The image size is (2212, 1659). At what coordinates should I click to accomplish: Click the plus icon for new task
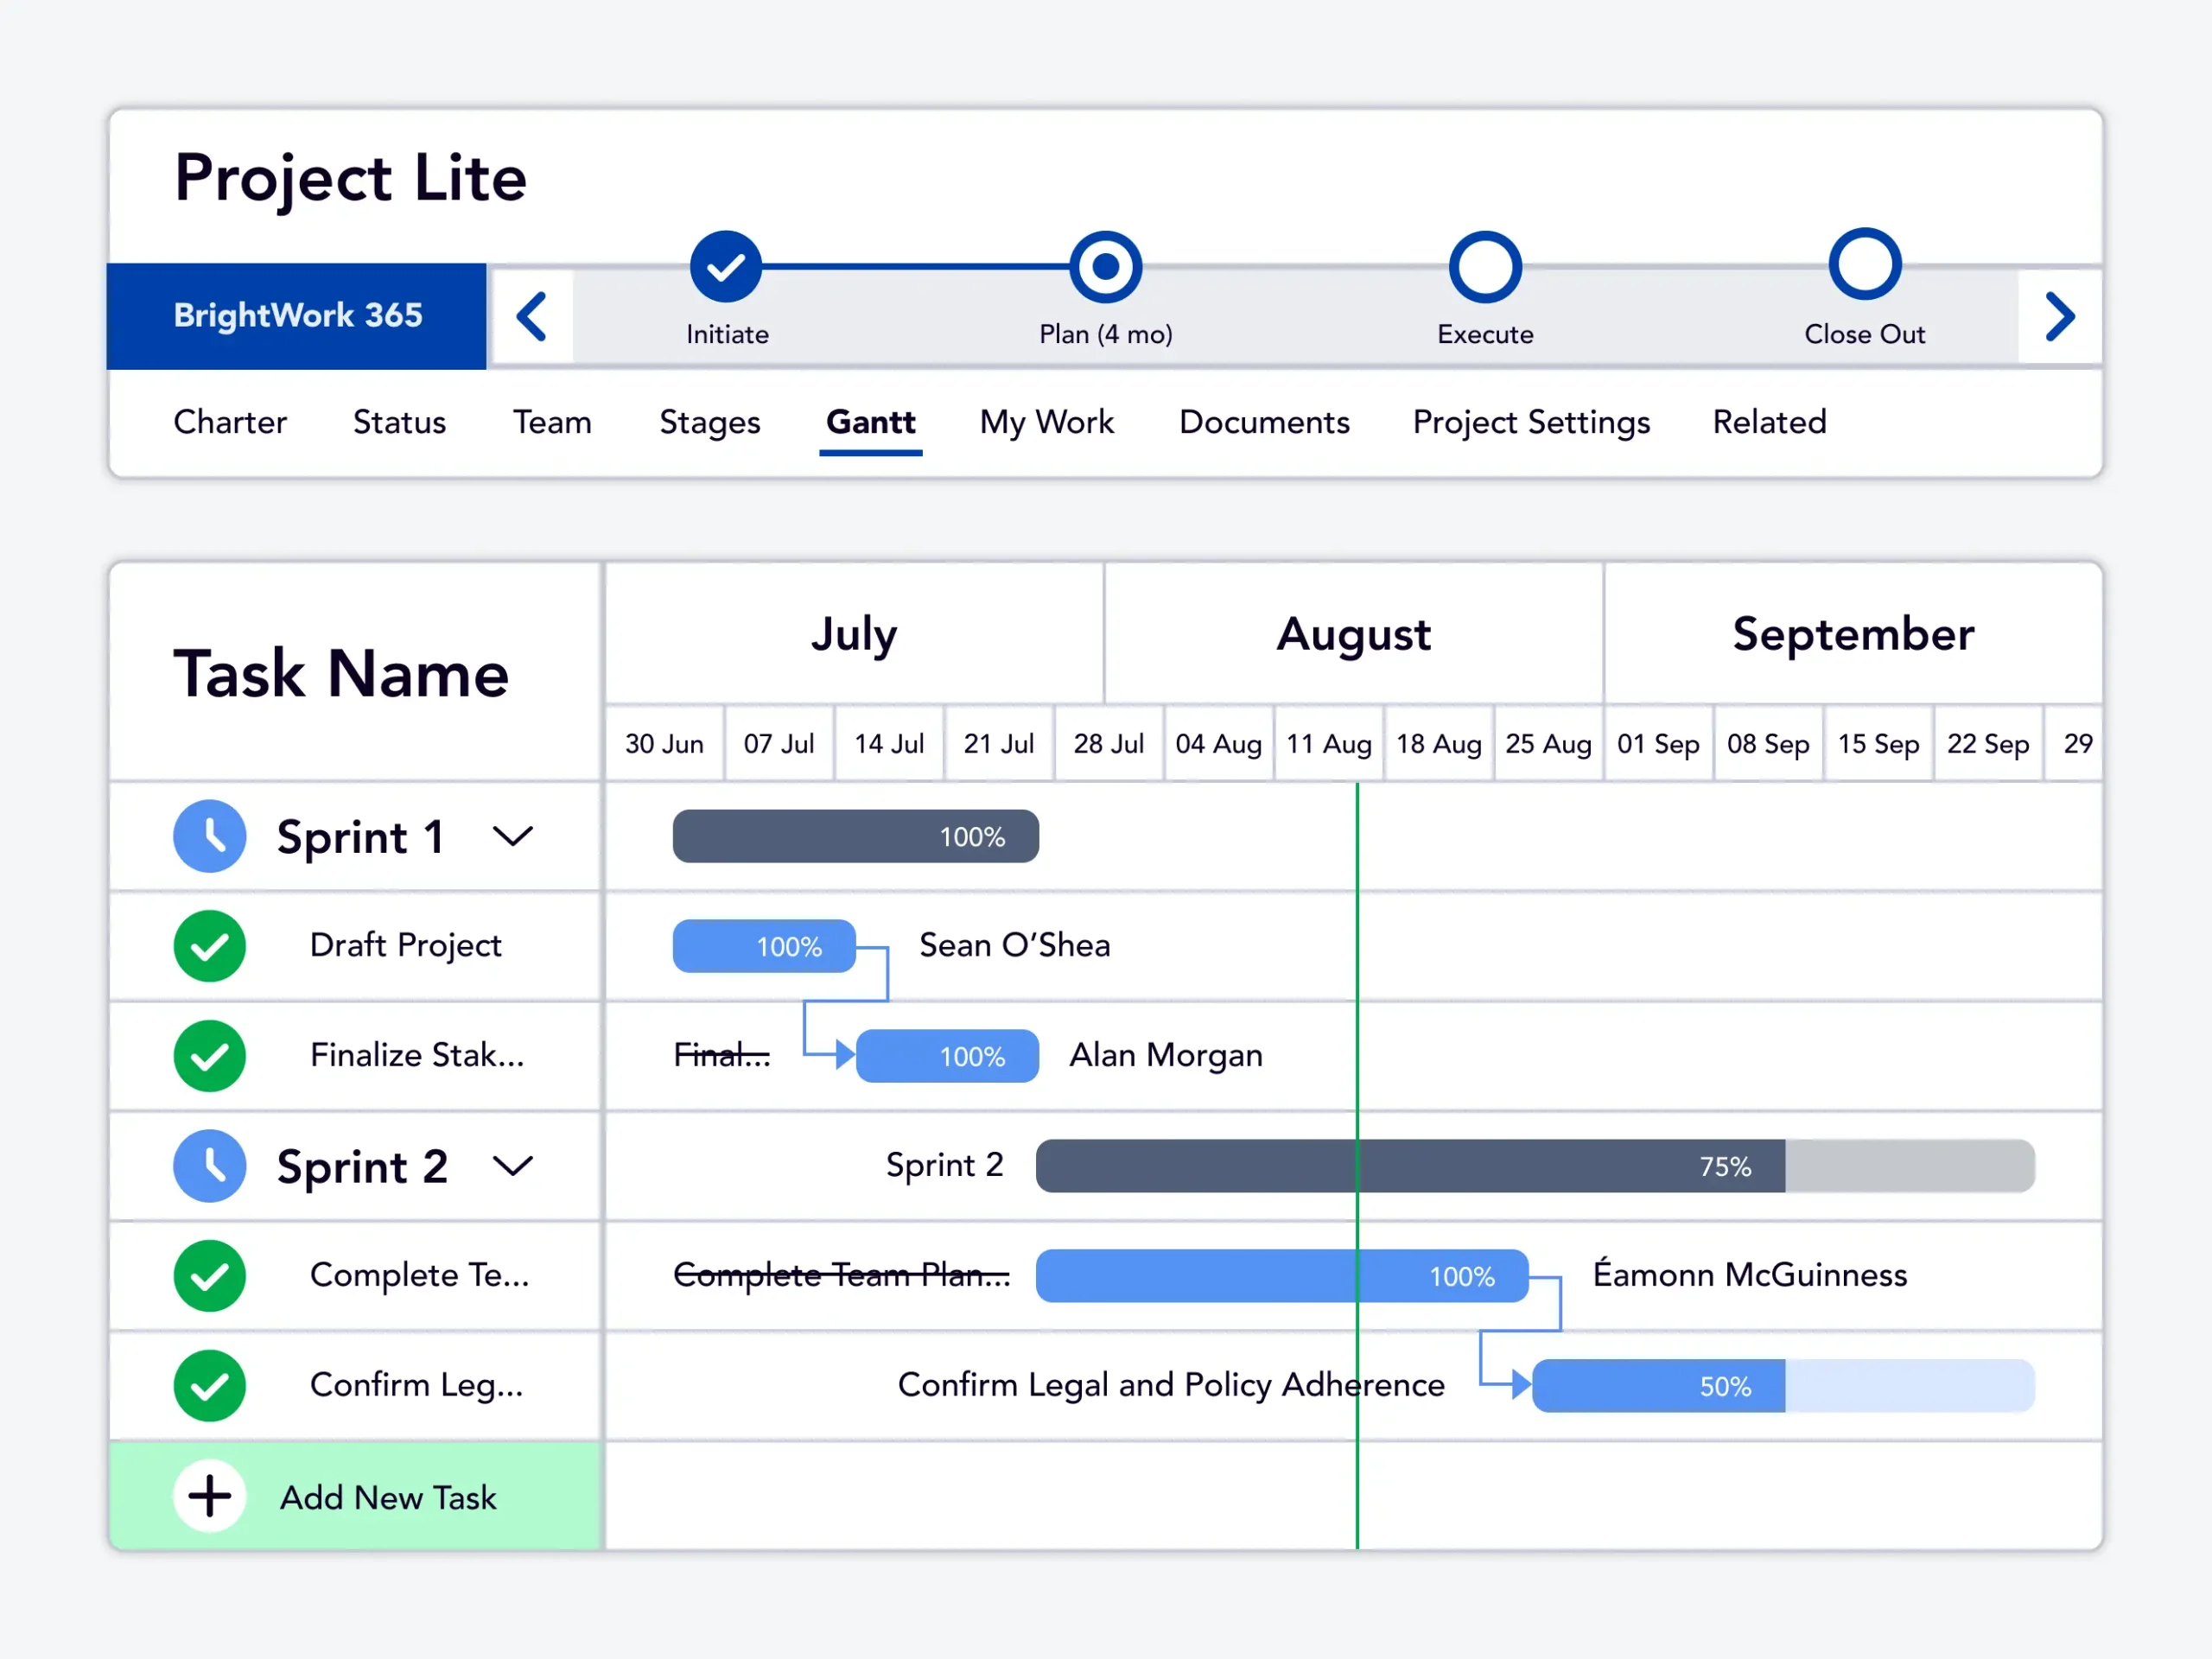click(210, 1496)
